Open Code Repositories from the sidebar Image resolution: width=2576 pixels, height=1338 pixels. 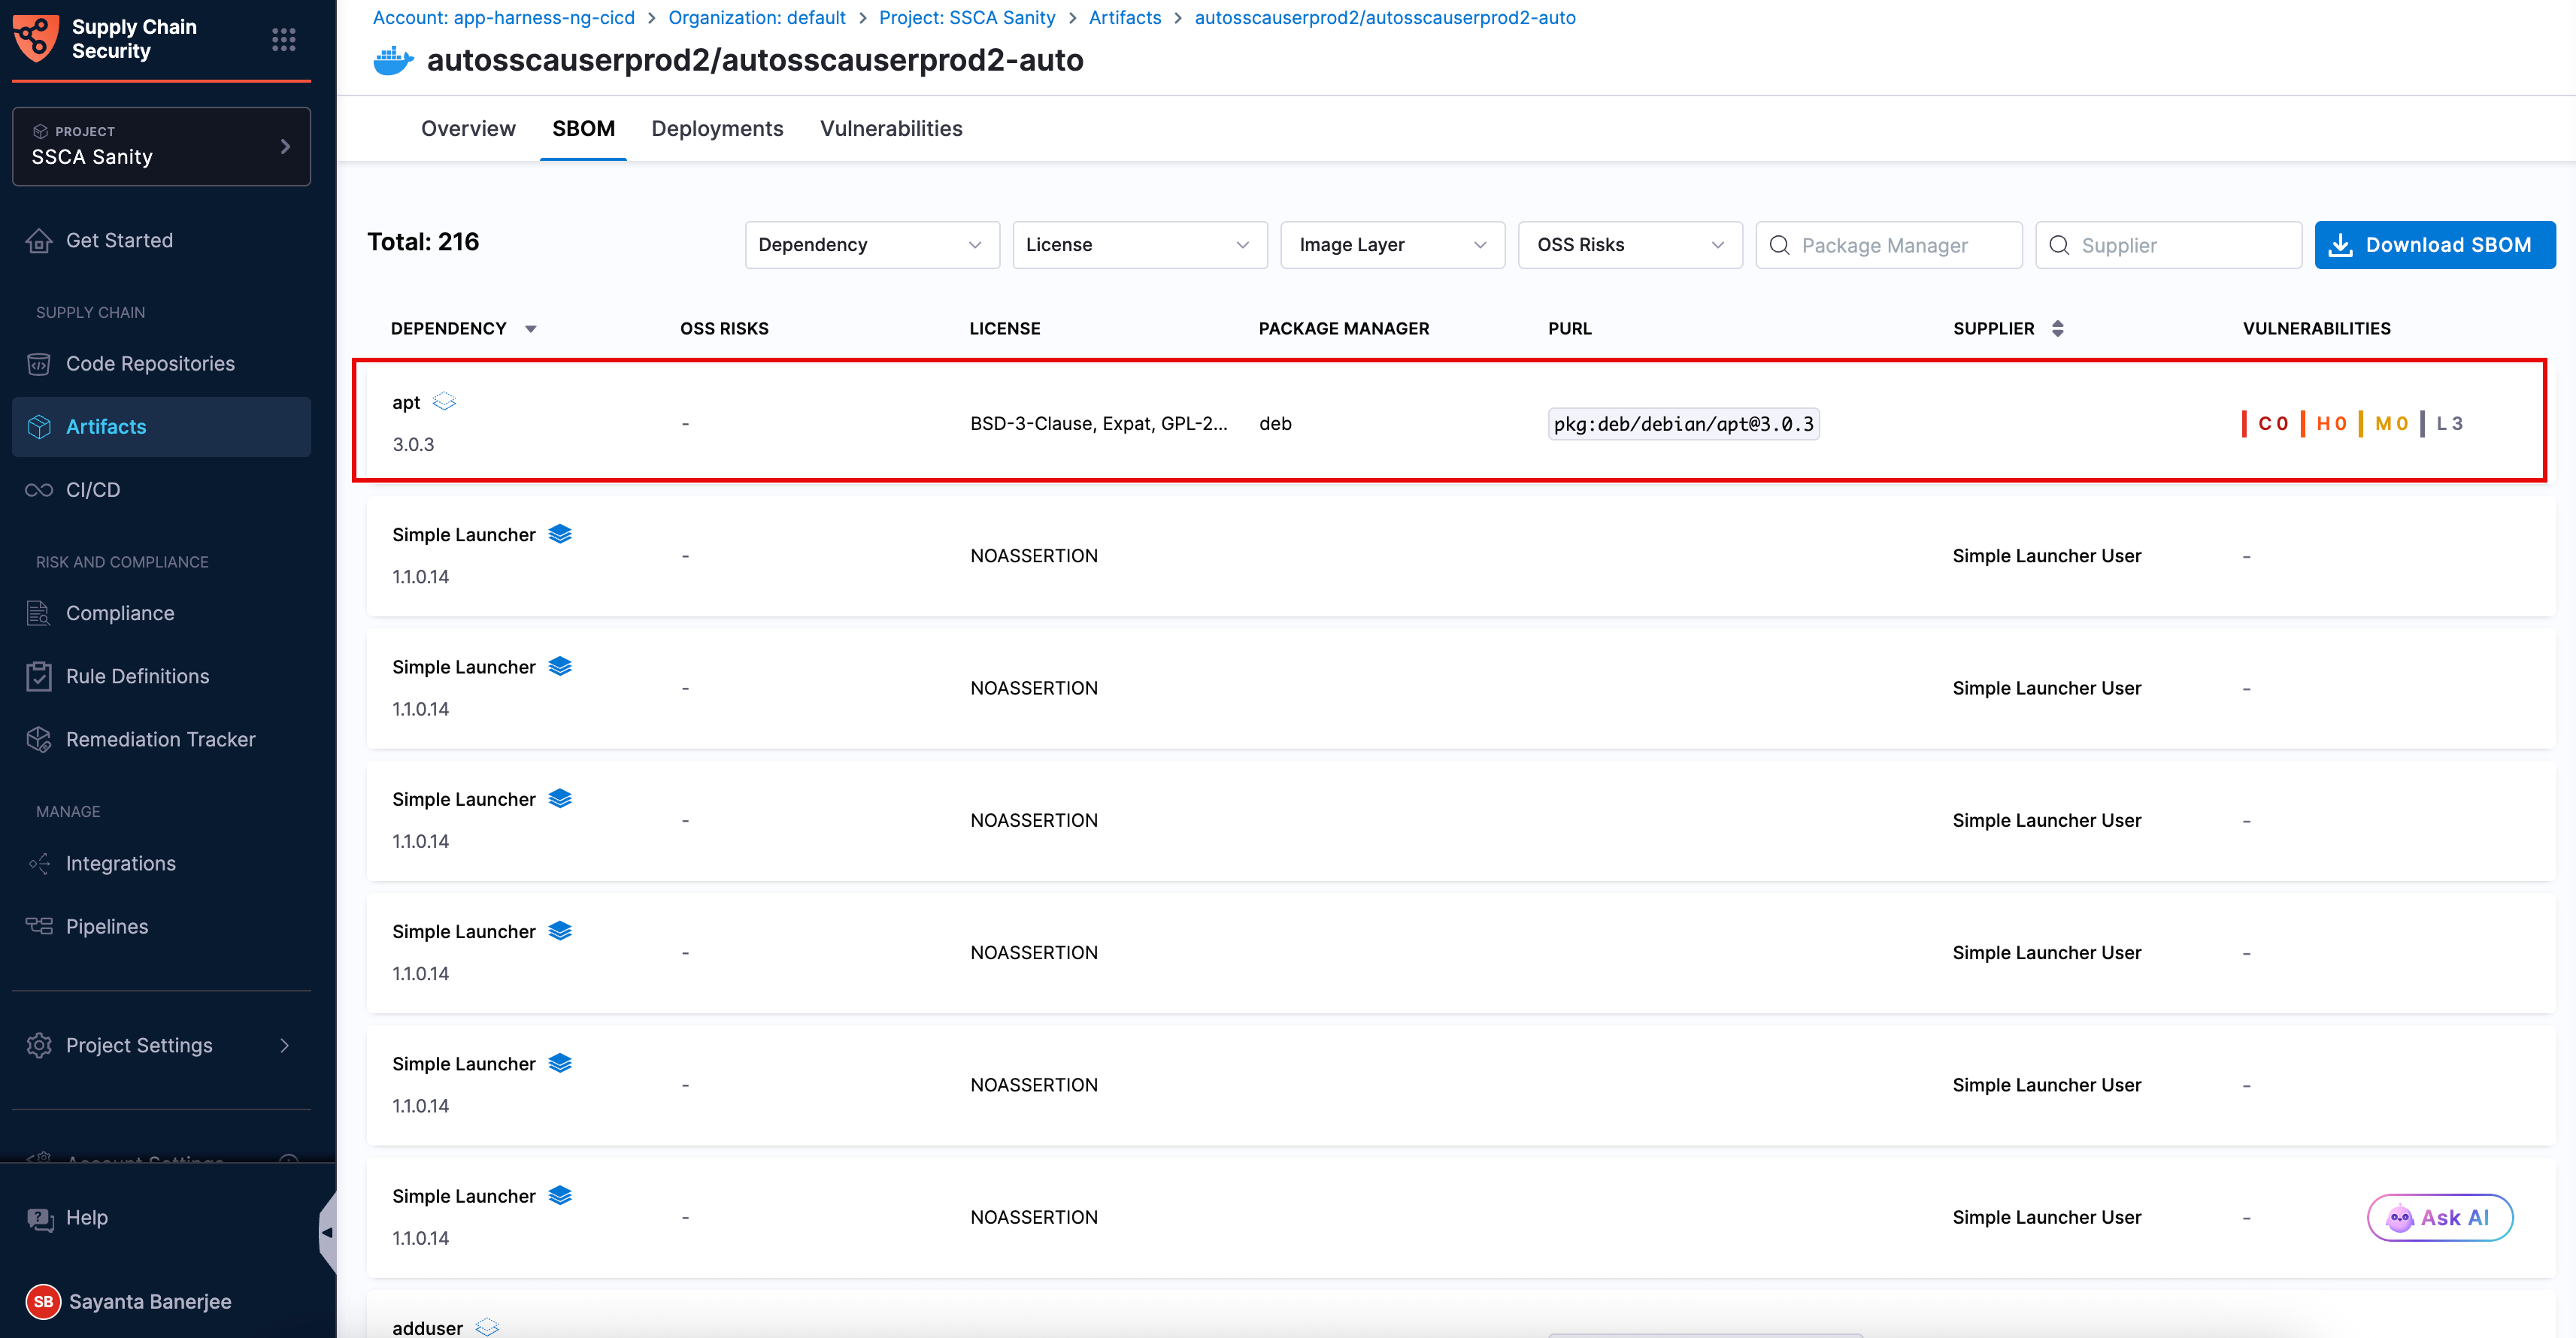pyautogui.click(x=150, y=364)
